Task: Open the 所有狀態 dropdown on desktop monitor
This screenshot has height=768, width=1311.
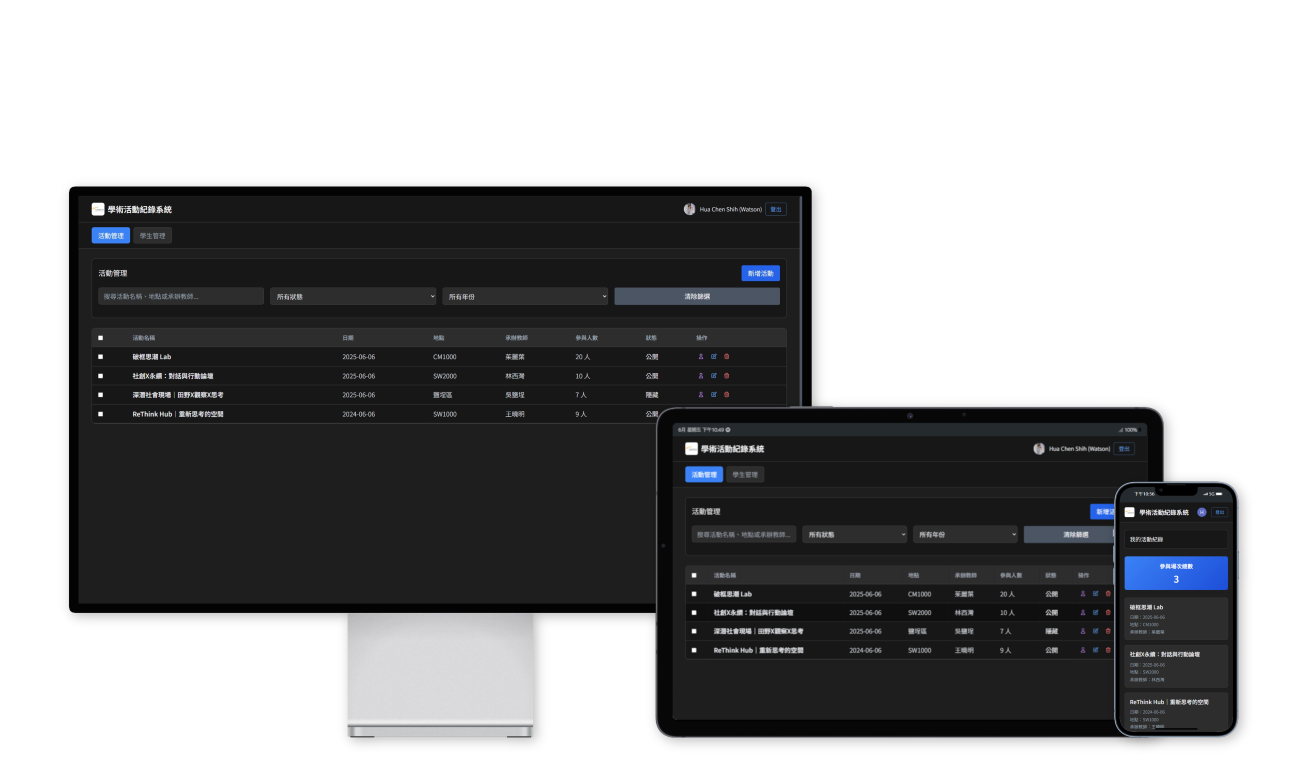Action: coord(353,297)
